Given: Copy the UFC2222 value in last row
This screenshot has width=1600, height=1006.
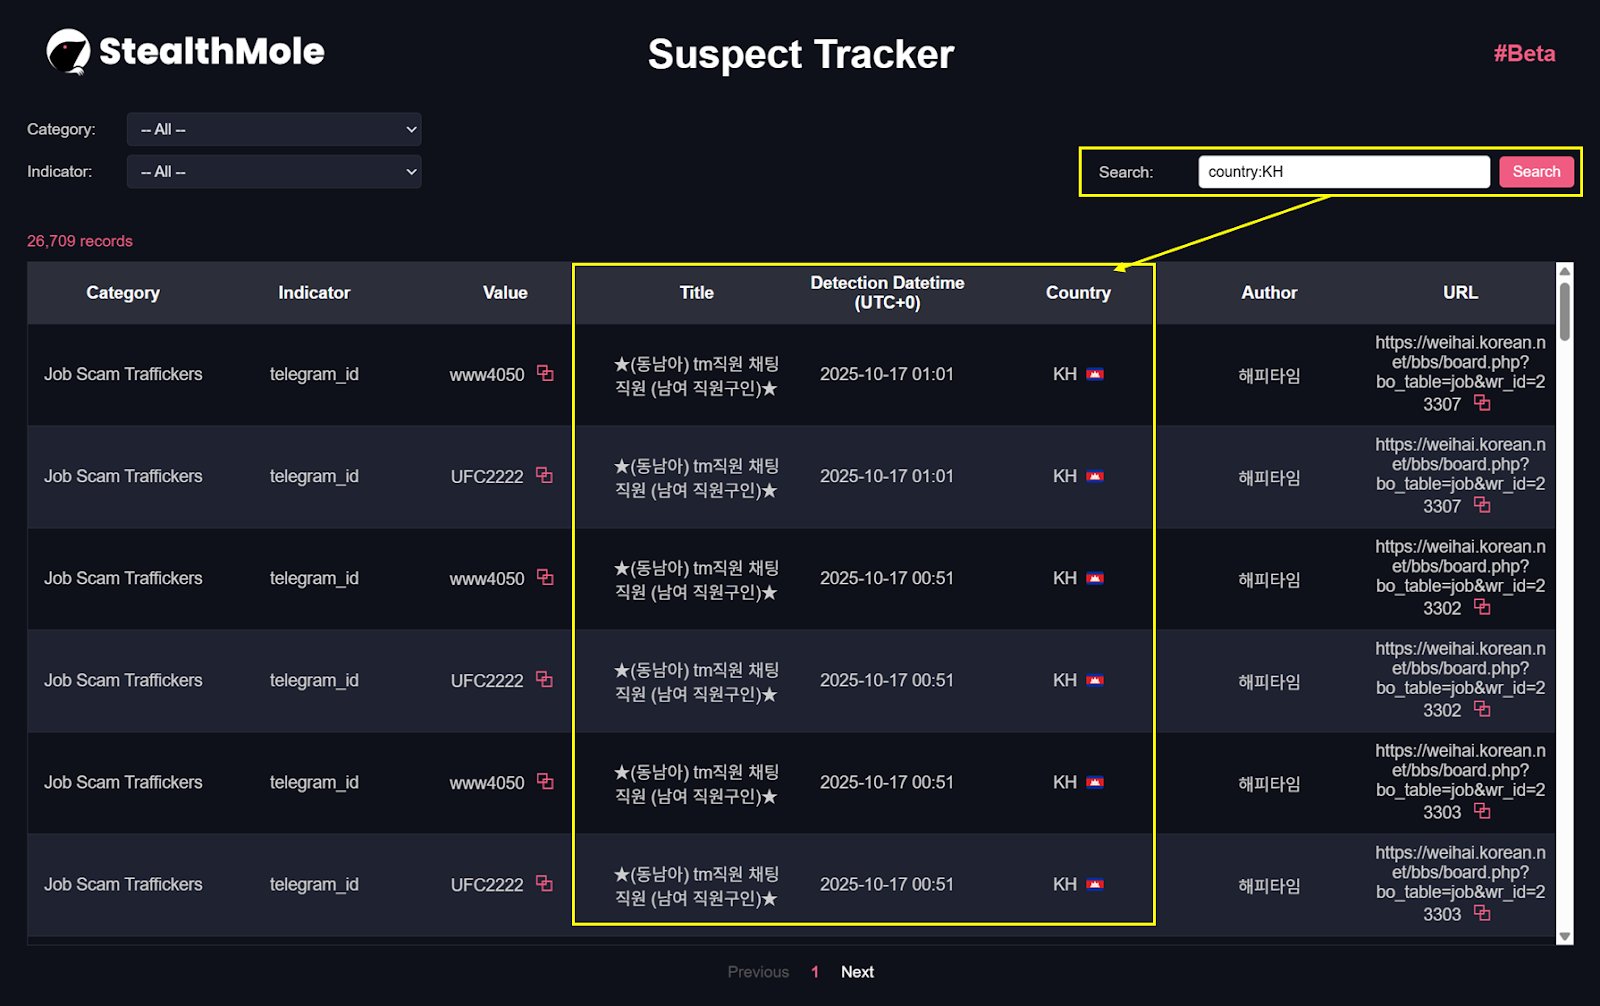Looking at the screenshot, I should click(544, 883).
